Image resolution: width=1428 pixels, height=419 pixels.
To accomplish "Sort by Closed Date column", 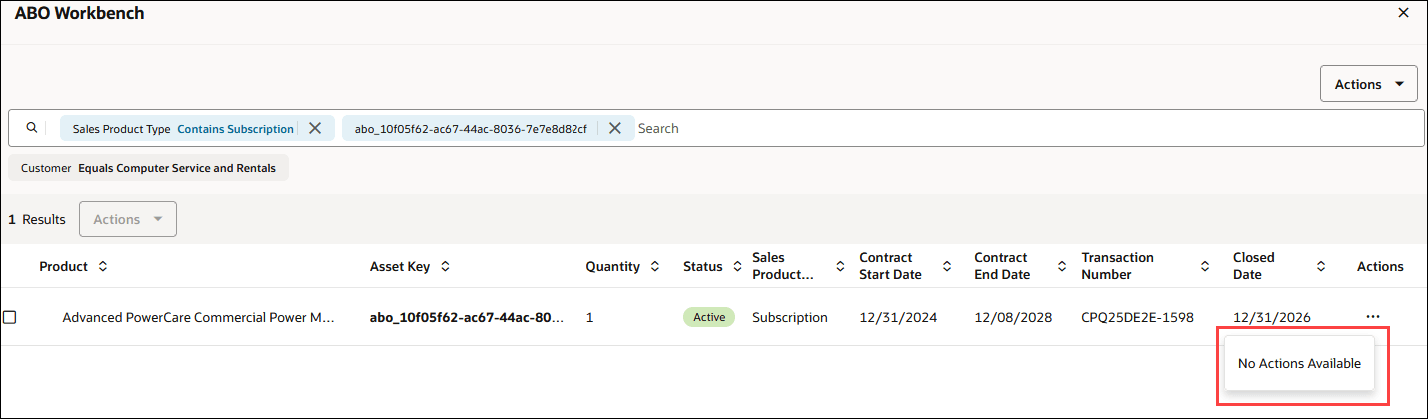I will pos(1320,267).
